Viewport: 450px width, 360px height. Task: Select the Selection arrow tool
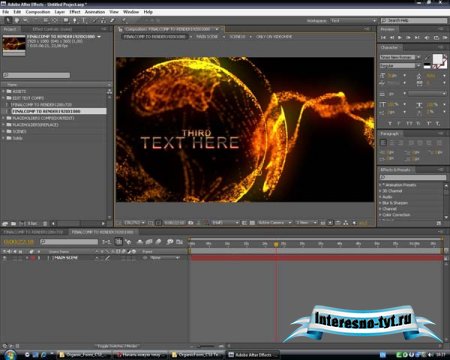point(8,21)
